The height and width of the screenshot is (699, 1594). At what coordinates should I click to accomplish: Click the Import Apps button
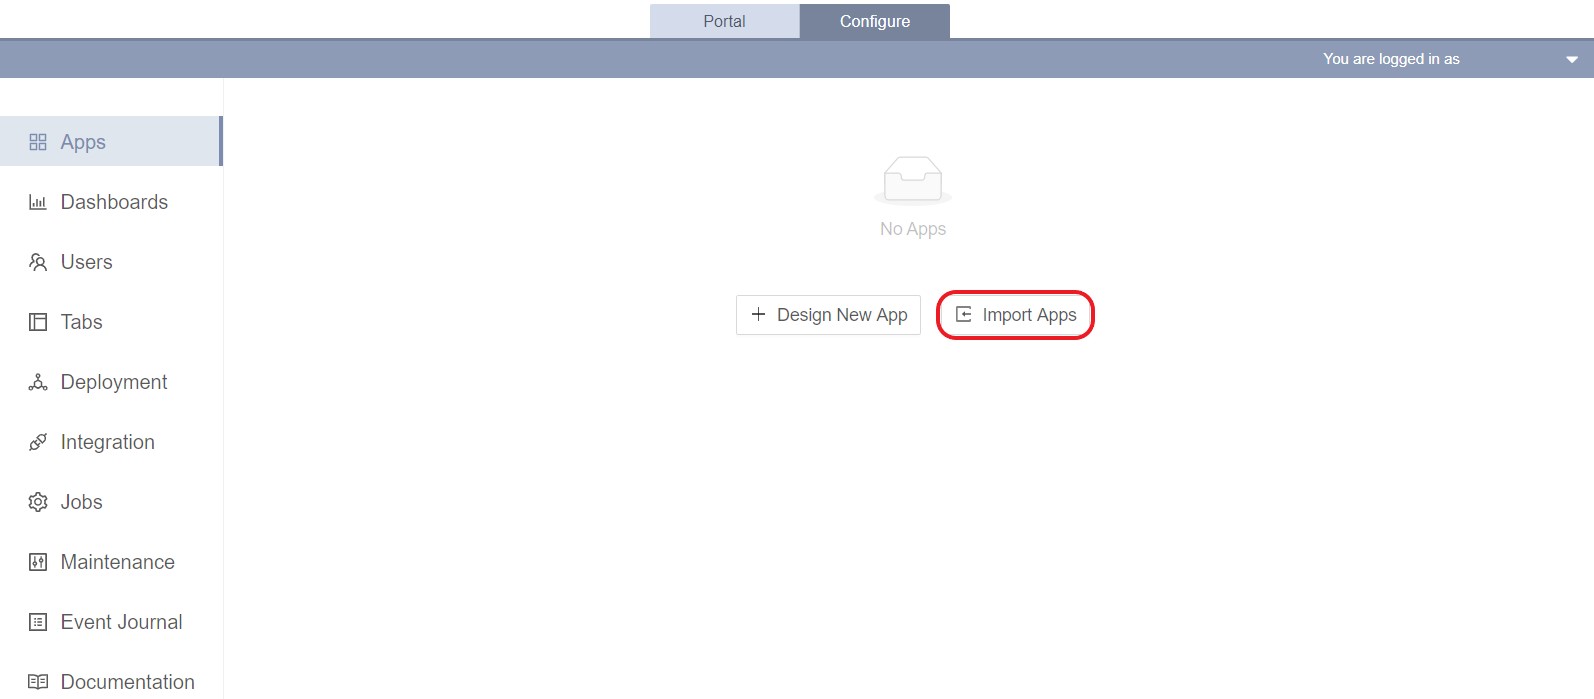pos(1015,315)
